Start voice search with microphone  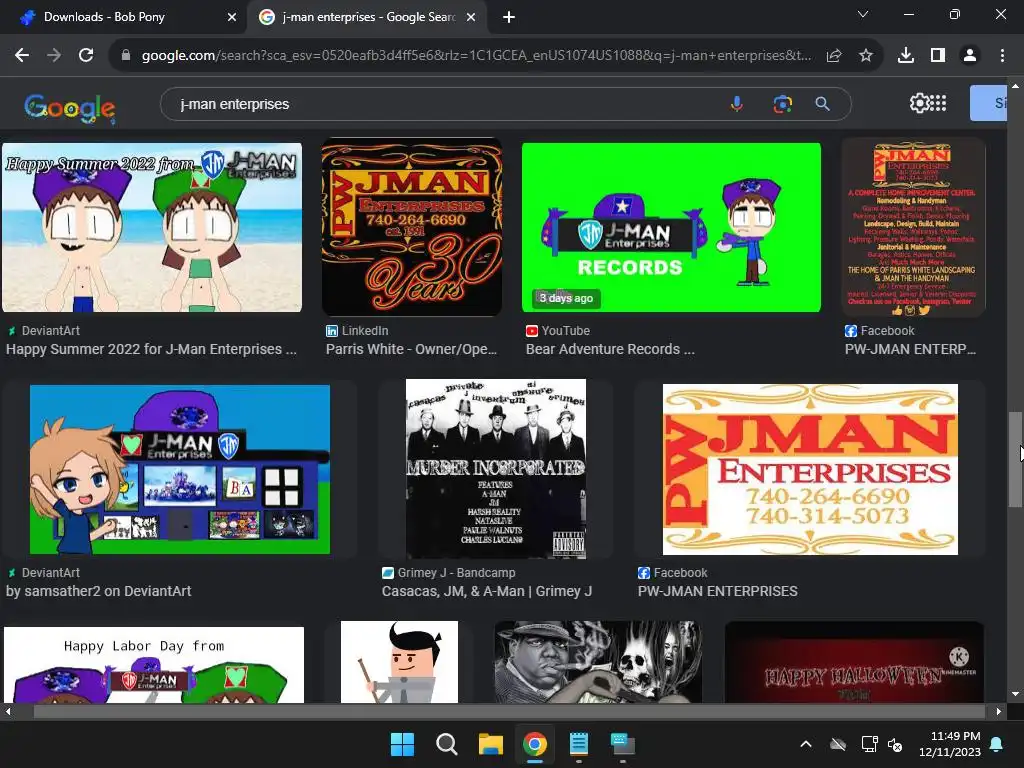tap(737, 104)
